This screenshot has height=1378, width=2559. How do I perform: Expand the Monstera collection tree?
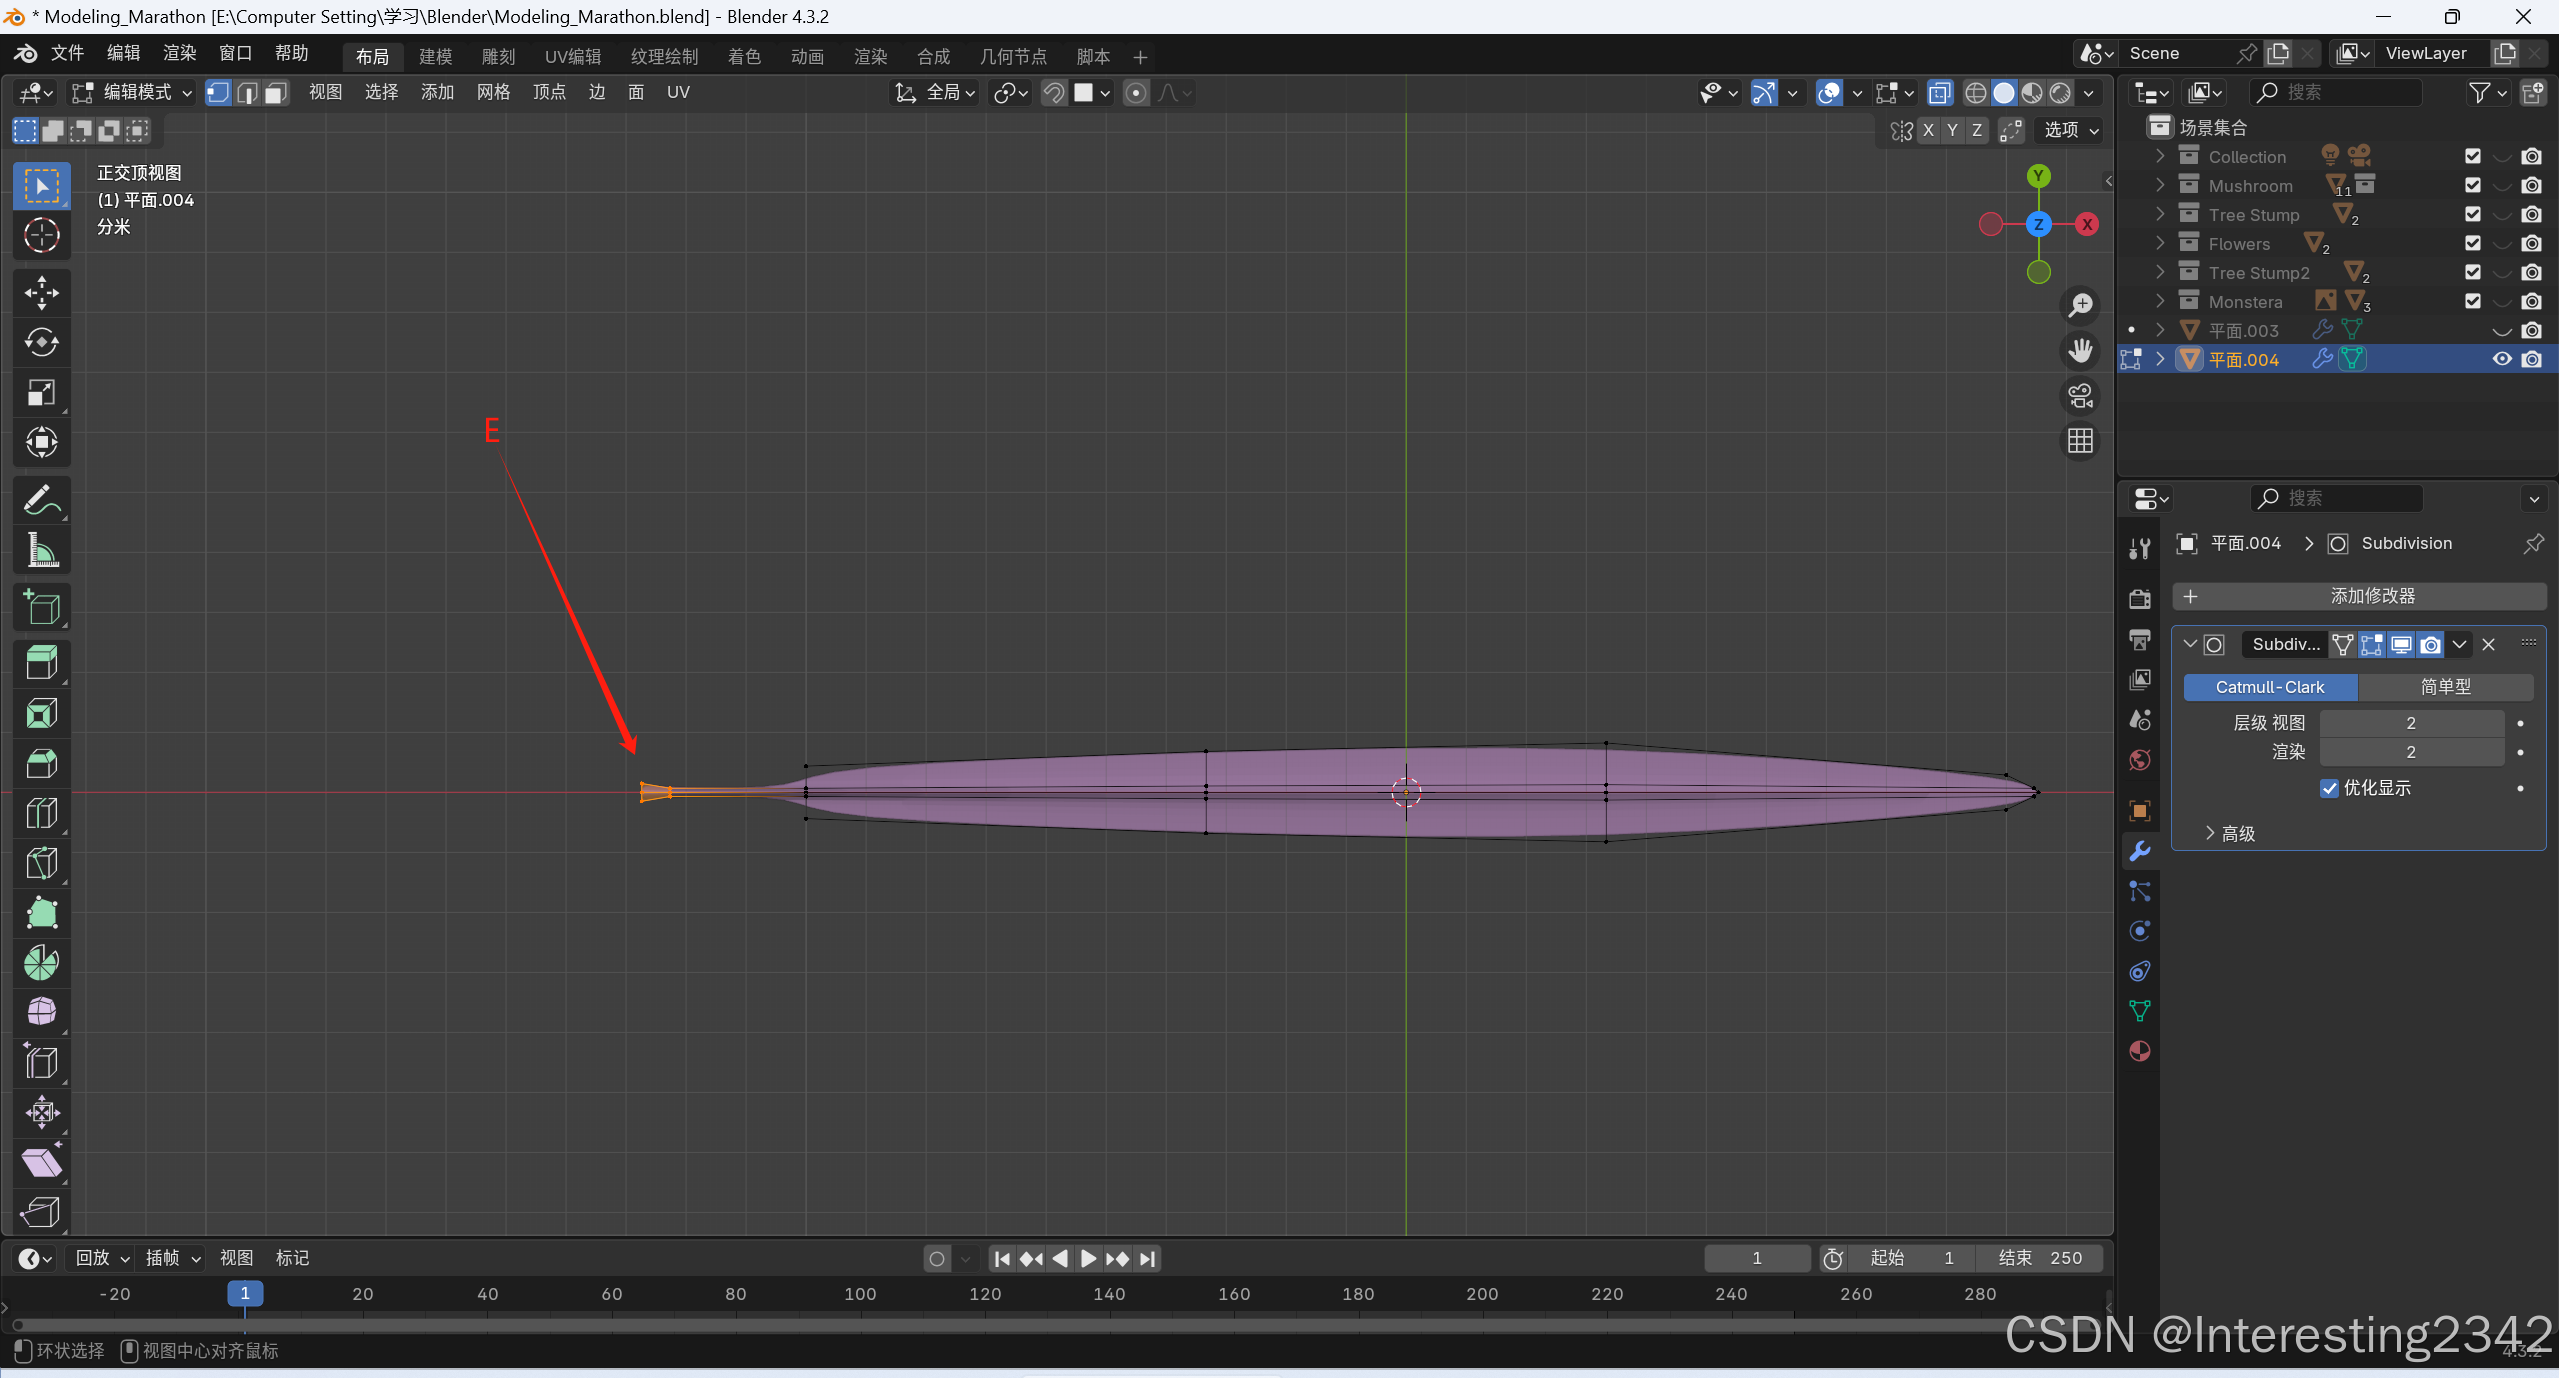click(x=2160, y=301)
